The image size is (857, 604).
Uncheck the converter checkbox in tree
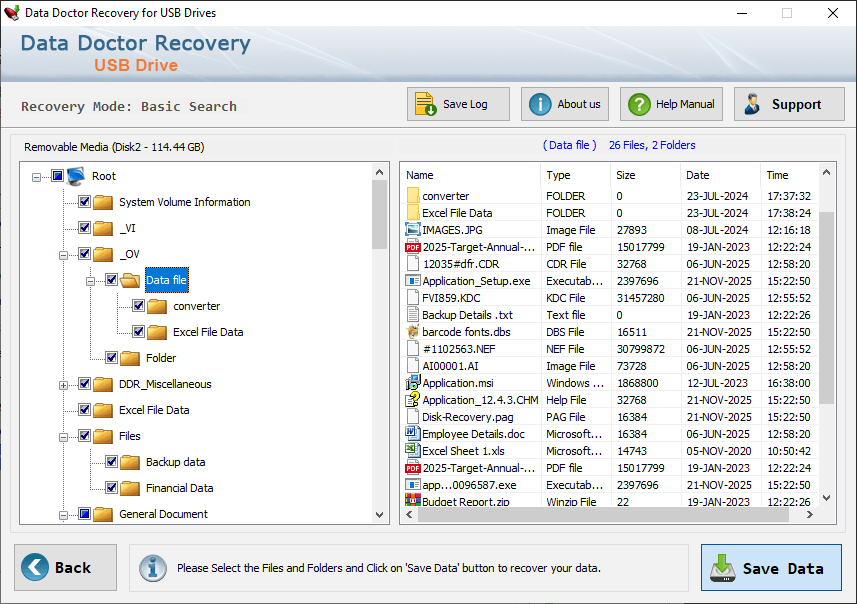coord(138,306)
